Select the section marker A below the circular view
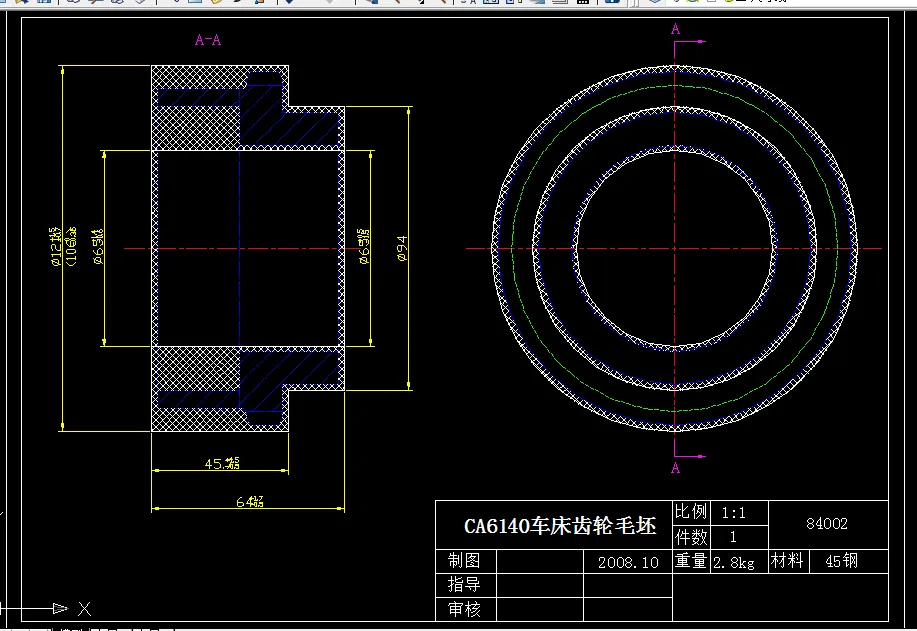917x631 pixels. click(675, 468)
